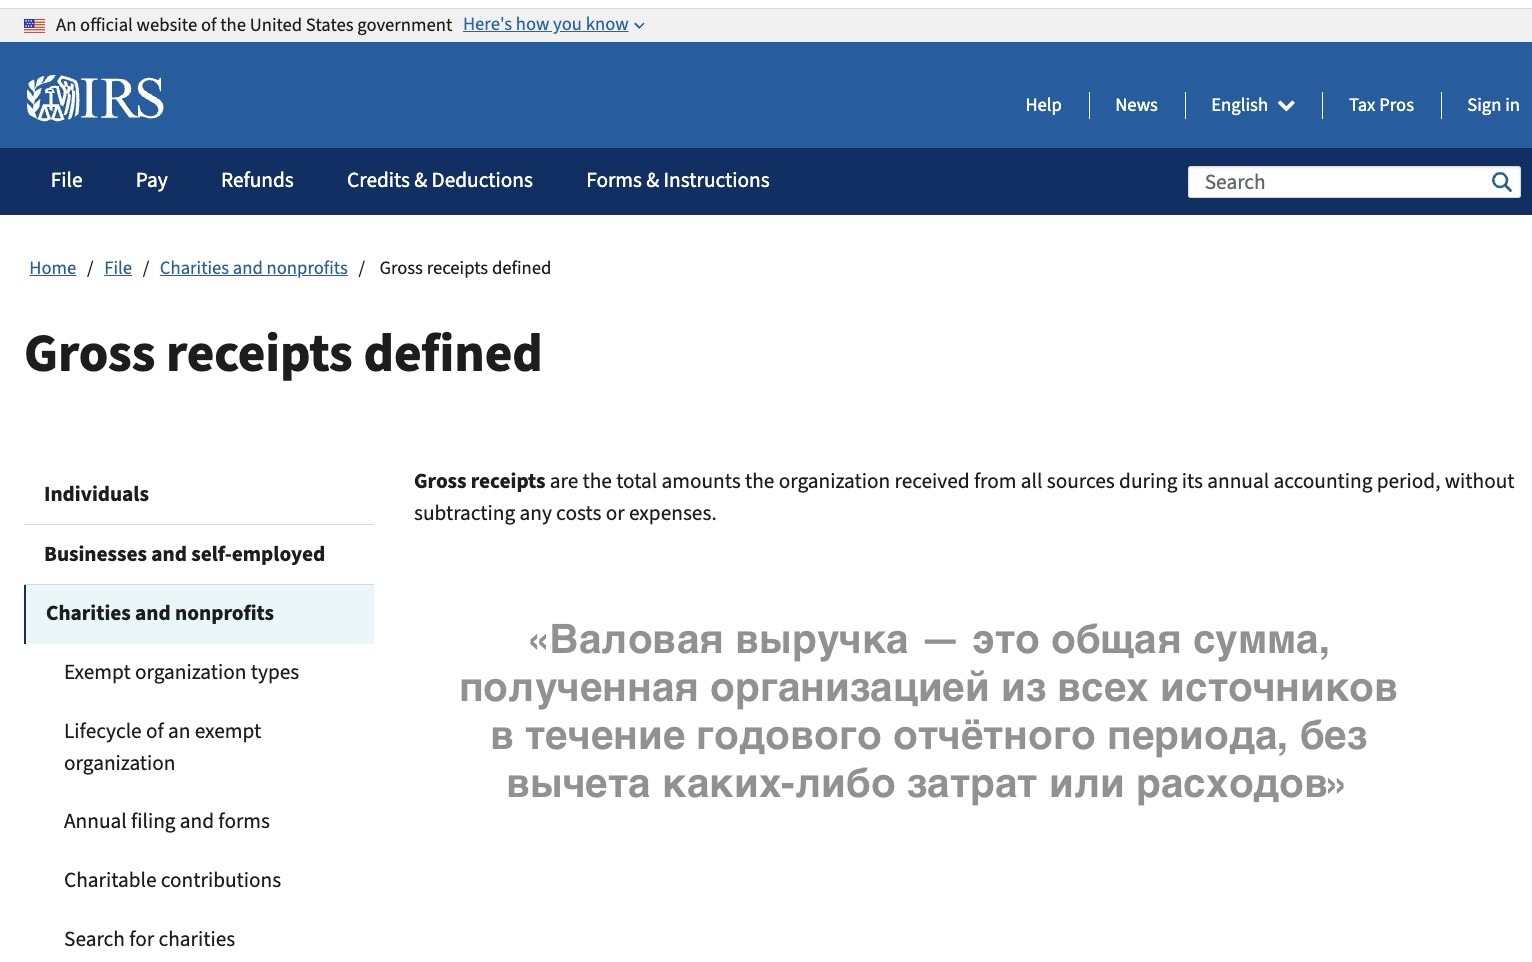Viewport: 1532px width, 962px height.
Task: Open Credits & Deductions menu
Action: (x=440, y=180)
